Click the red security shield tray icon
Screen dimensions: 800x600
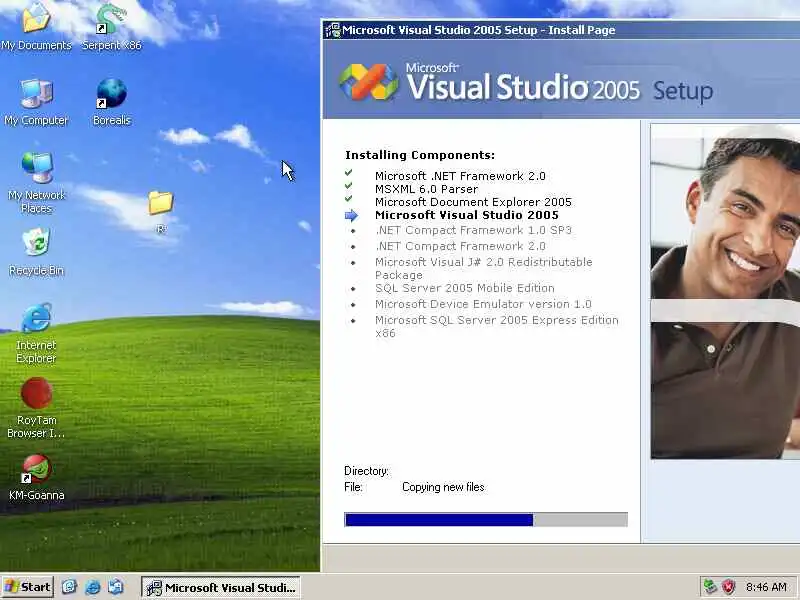point(729,587)
